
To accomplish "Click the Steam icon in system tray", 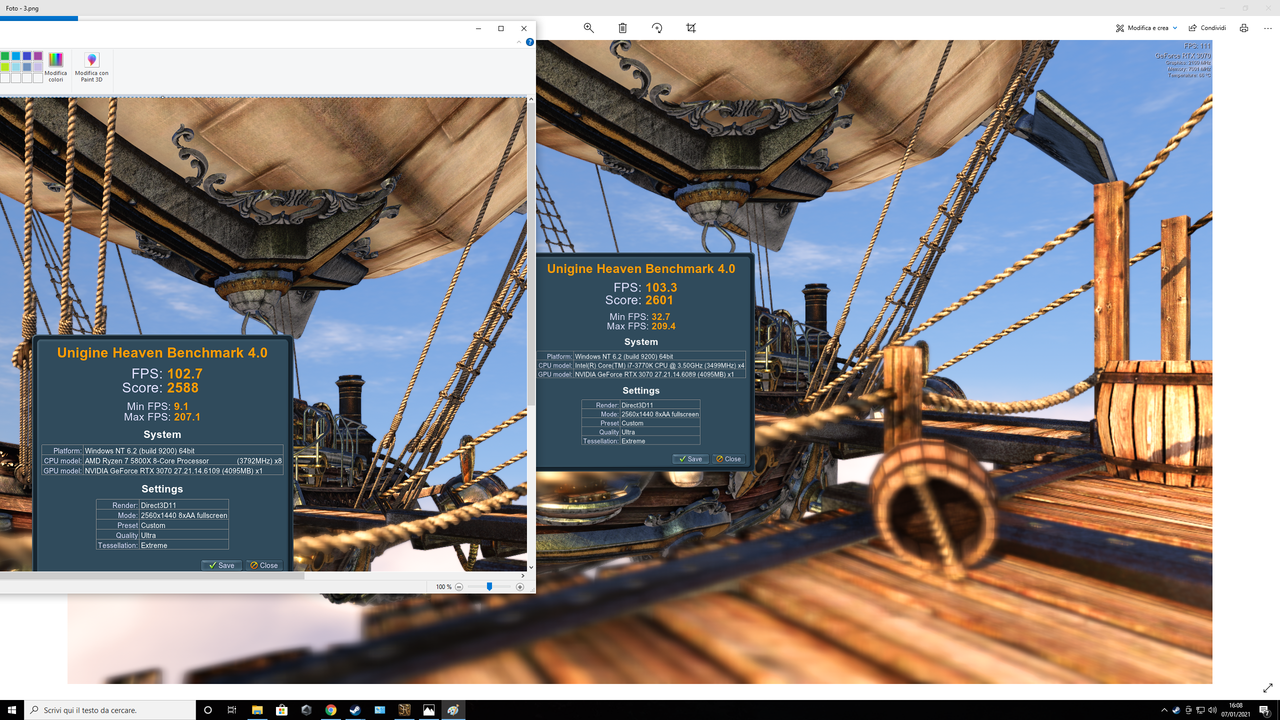I will (x=1177, y=710).
